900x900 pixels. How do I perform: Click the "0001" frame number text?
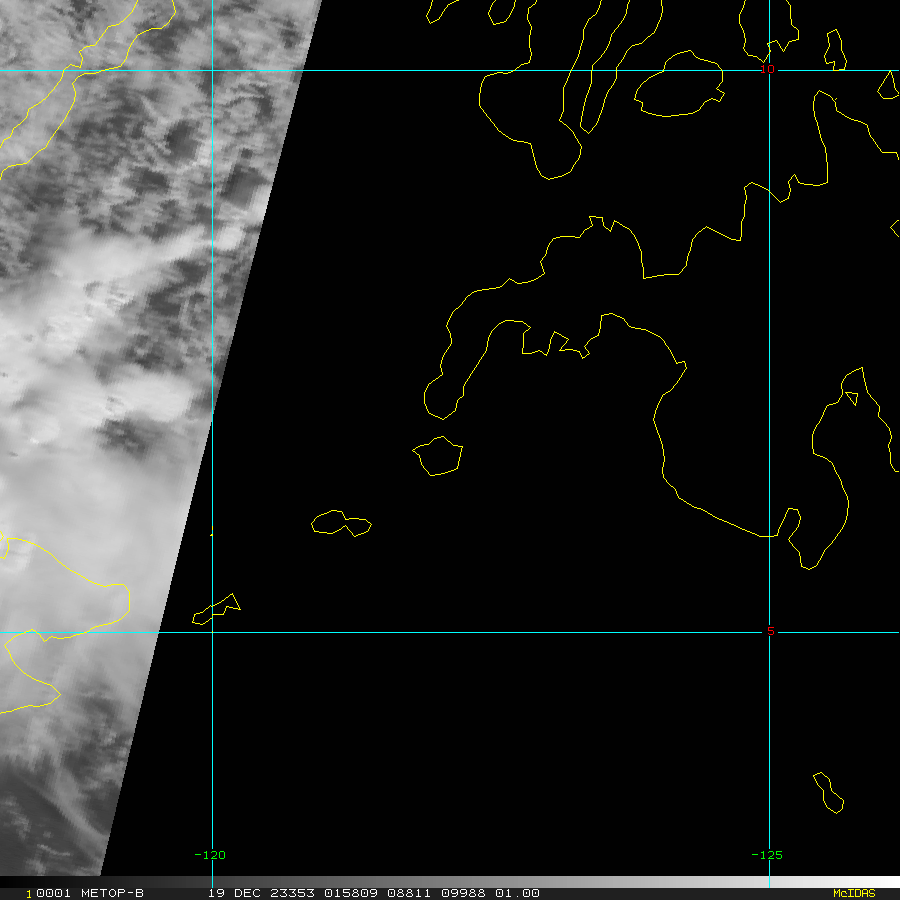(53, 893)
